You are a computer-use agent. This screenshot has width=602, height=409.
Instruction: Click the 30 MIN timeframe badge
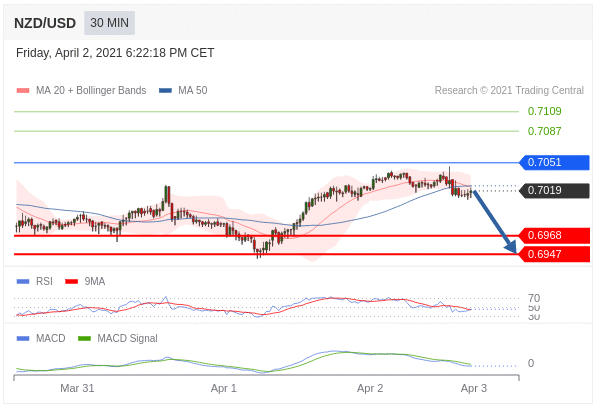tap(109, 23)
